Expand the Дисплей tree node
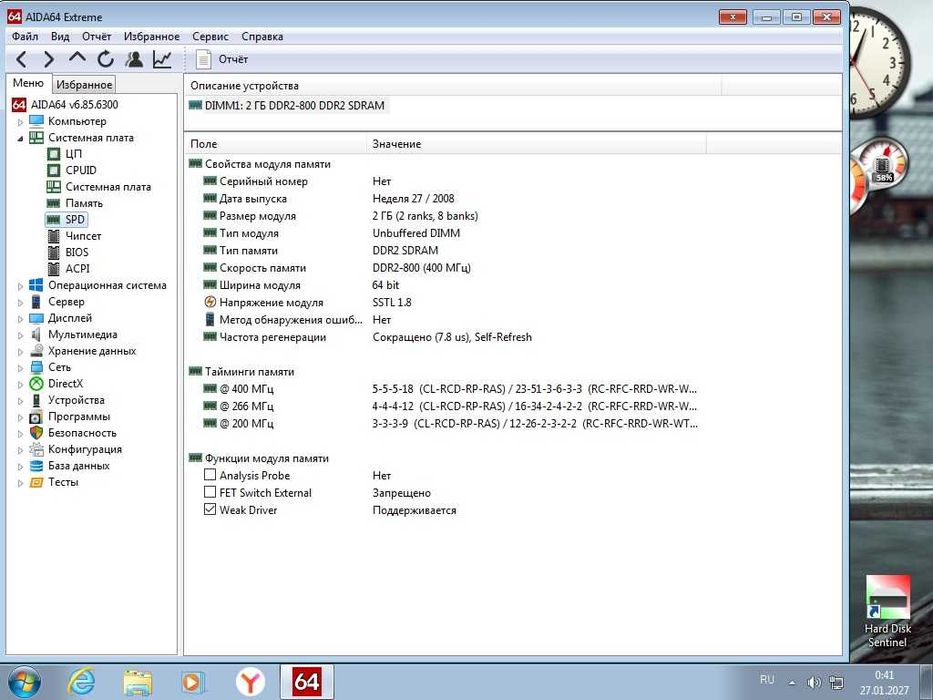The image size is (933, 700). coord(20,319)
